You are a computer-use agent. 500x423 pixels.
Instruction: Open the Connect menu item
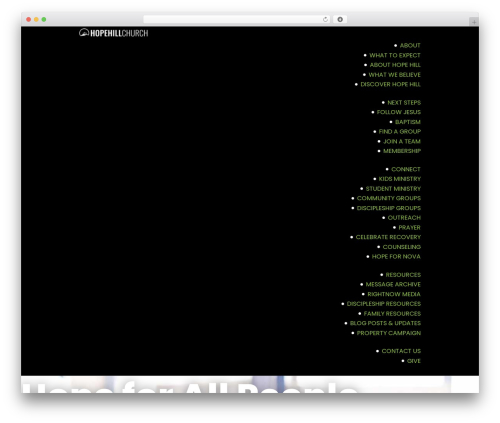[406, 169]
